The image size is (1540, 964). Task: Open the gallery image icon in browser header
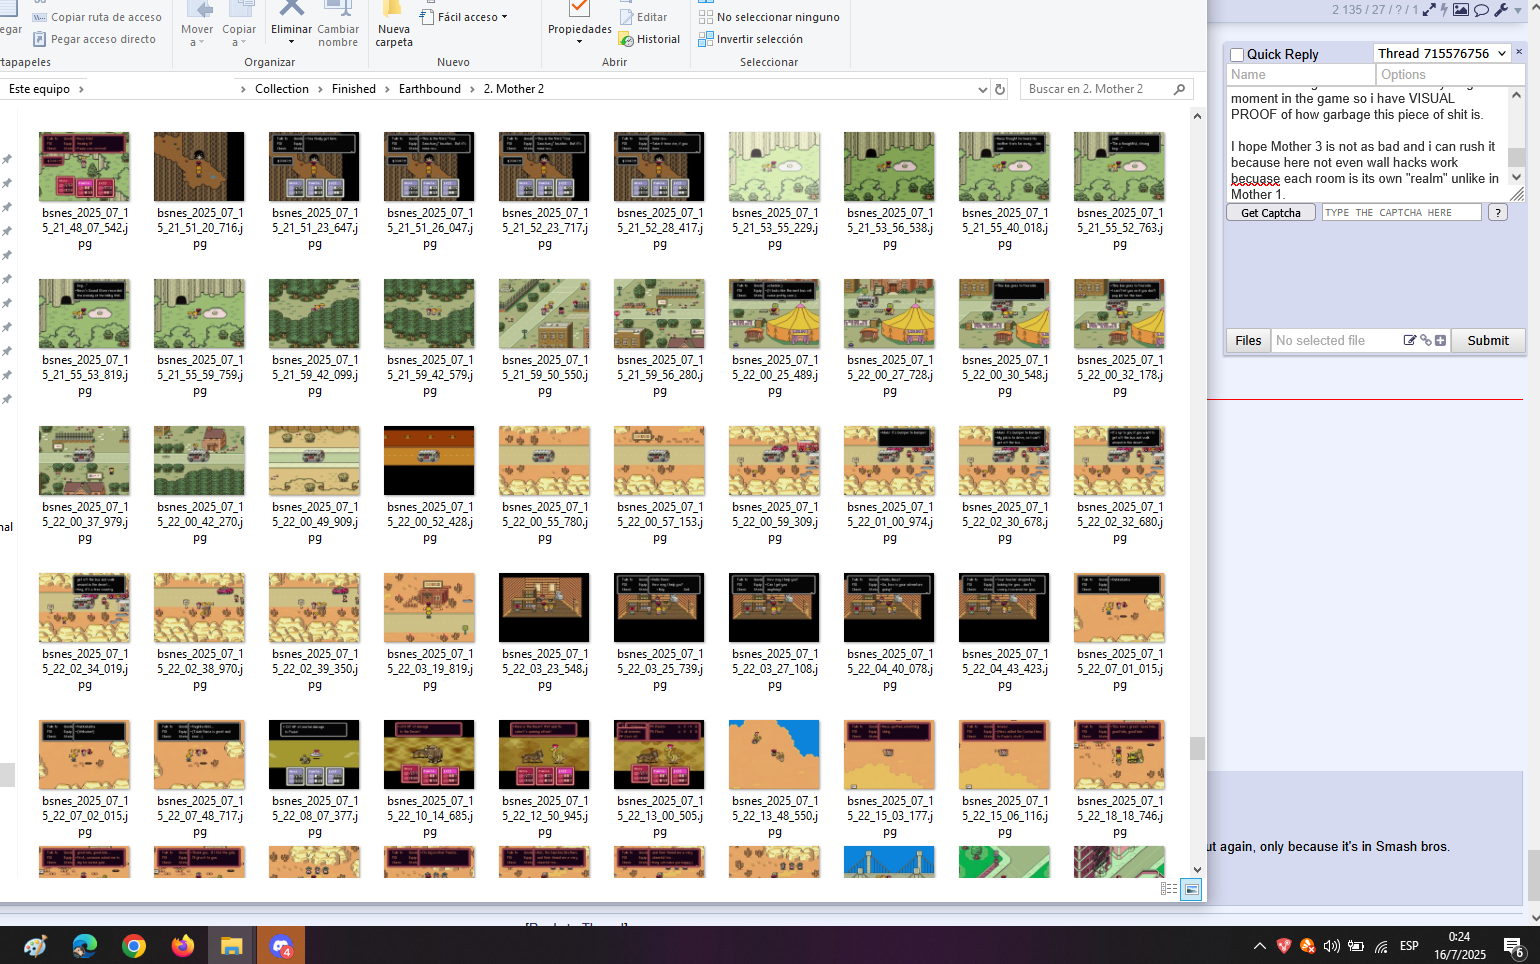tap(1461, 10)
